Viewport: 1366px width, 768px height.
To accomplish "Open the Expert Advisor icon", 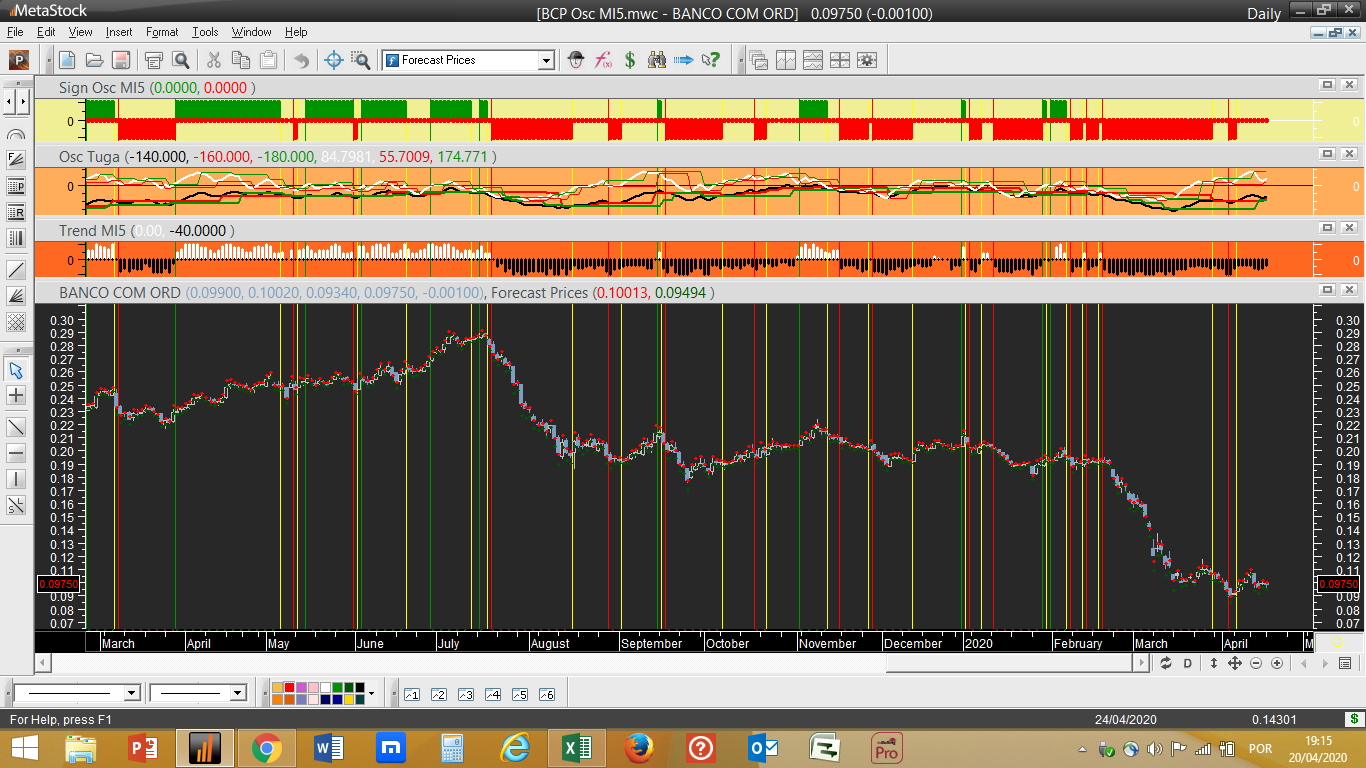I will [x=576, y=60].
